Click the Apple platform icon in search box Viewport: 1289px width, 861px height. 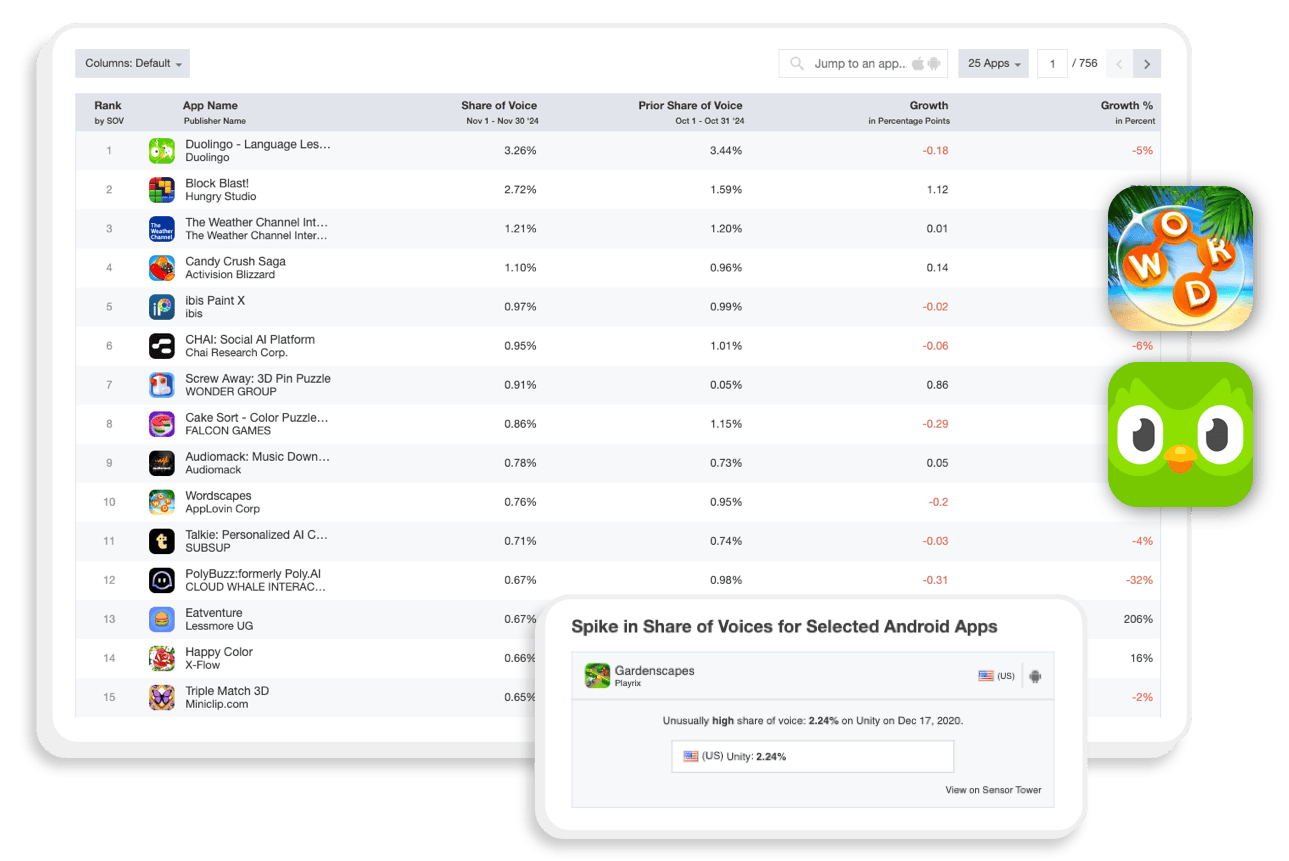917,63
